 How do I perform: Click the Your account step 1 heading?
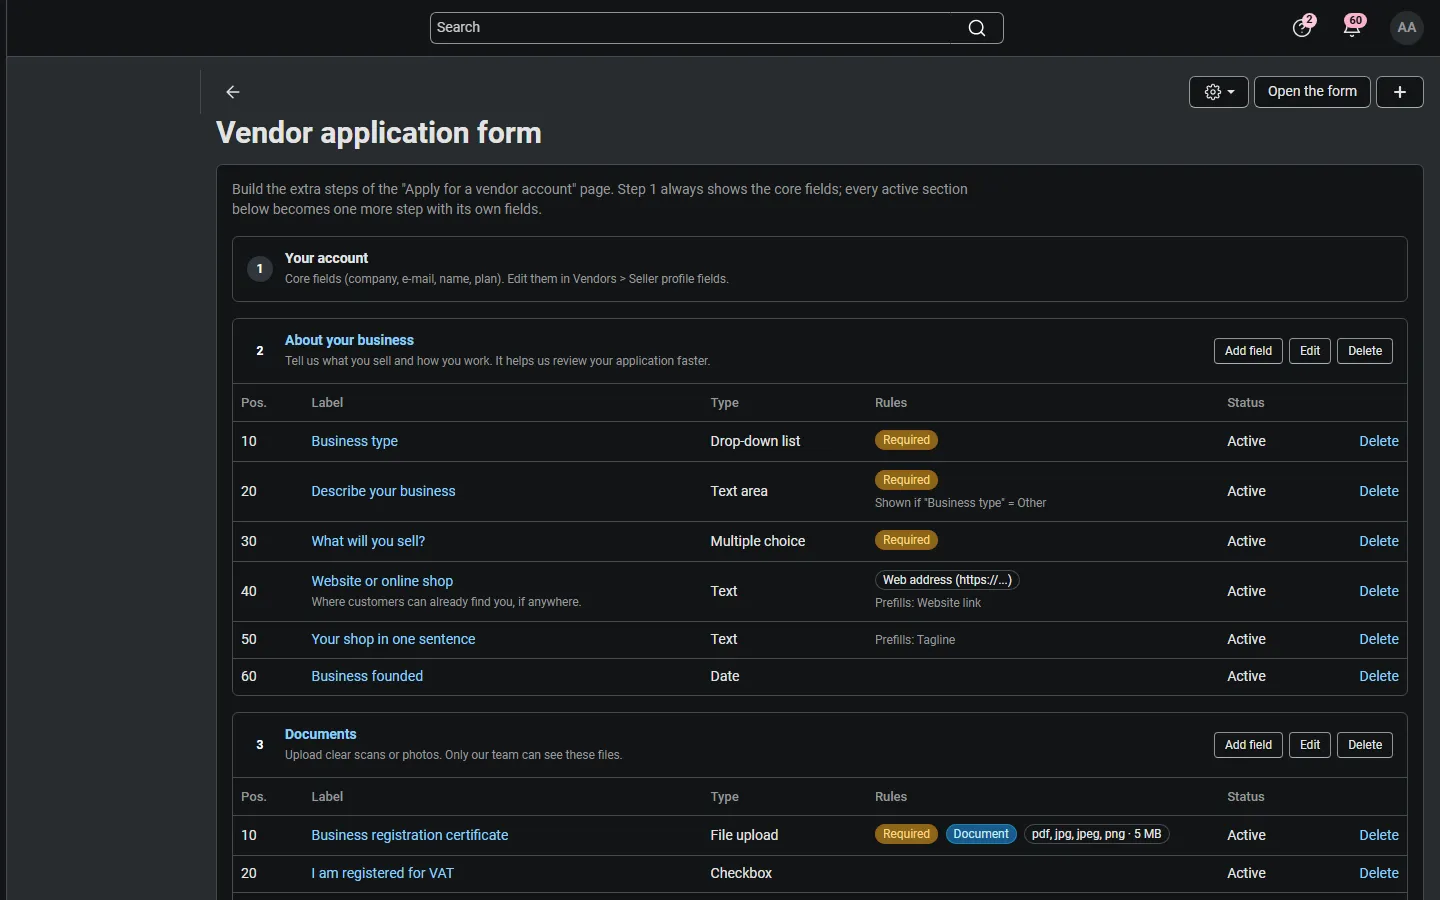[x=326, y=258]
